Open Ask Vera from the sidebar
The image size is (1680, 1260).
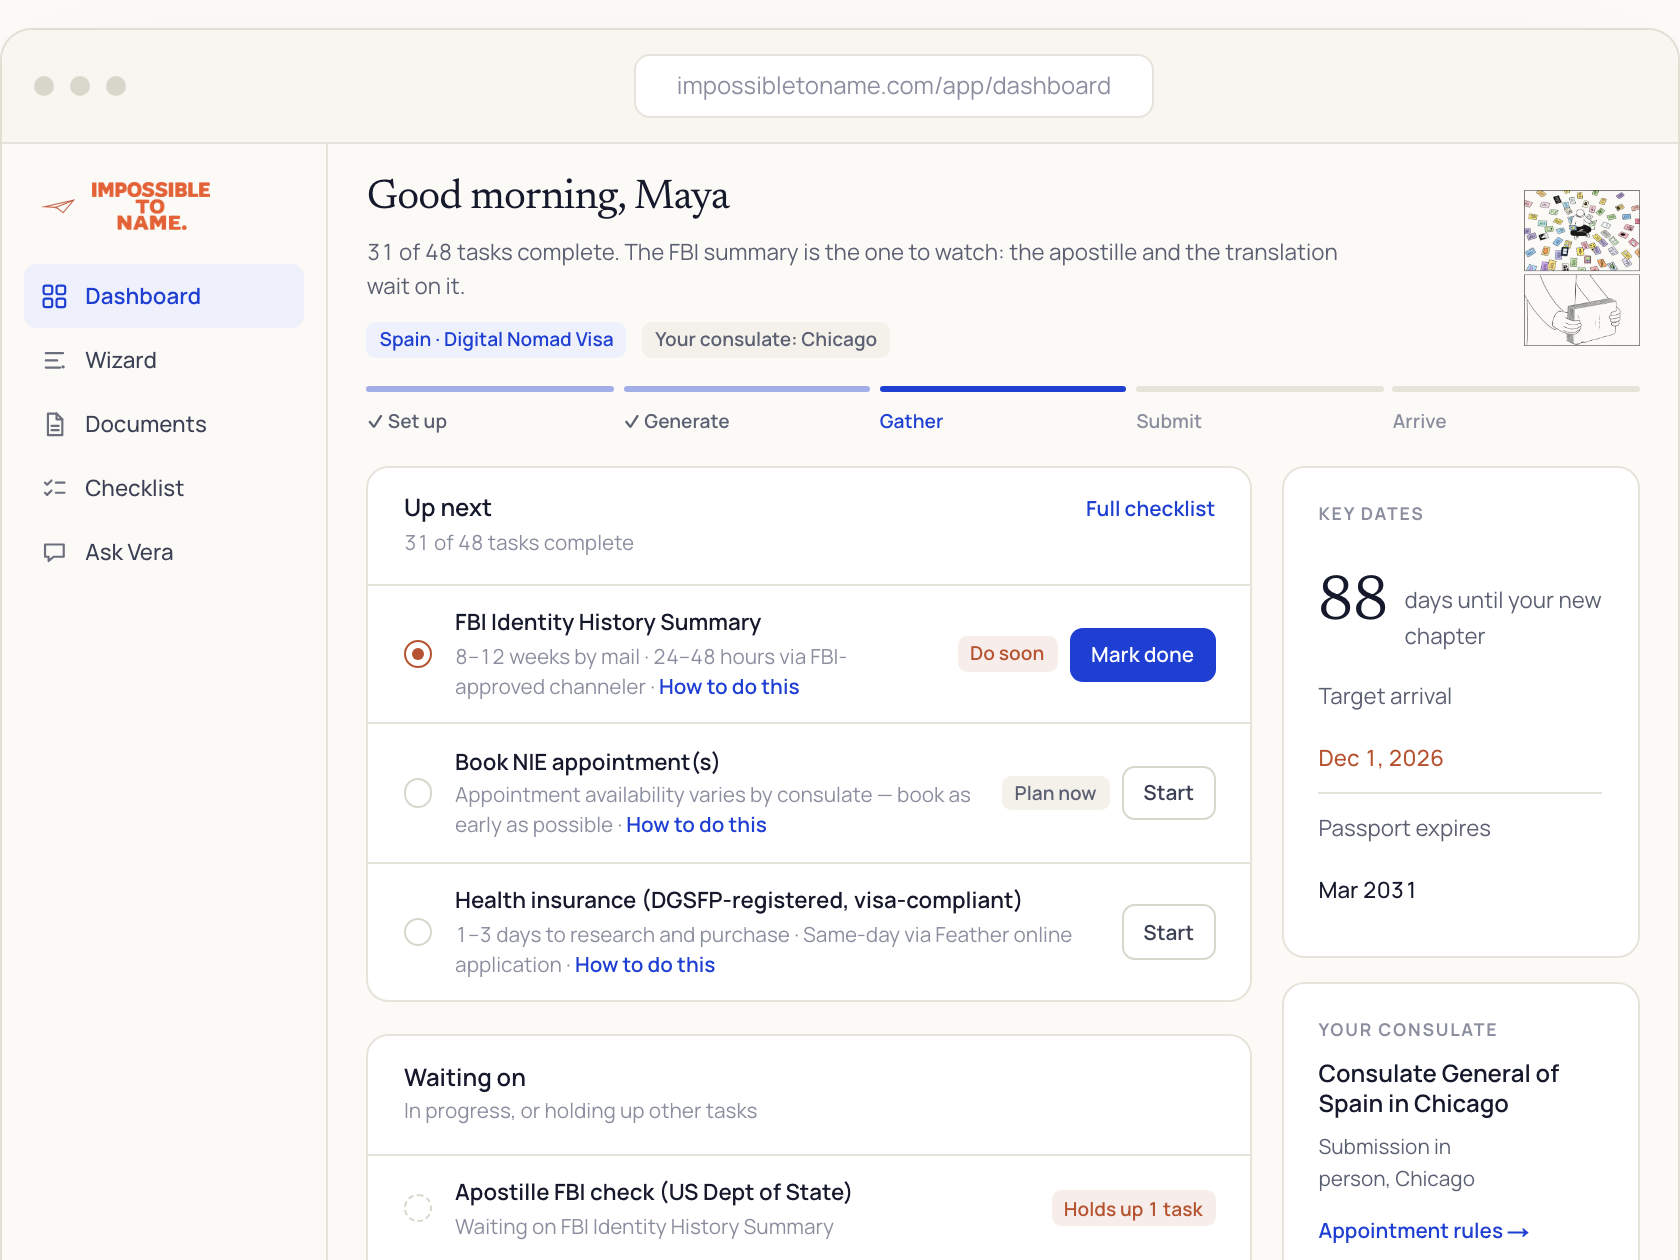[164, 552]
